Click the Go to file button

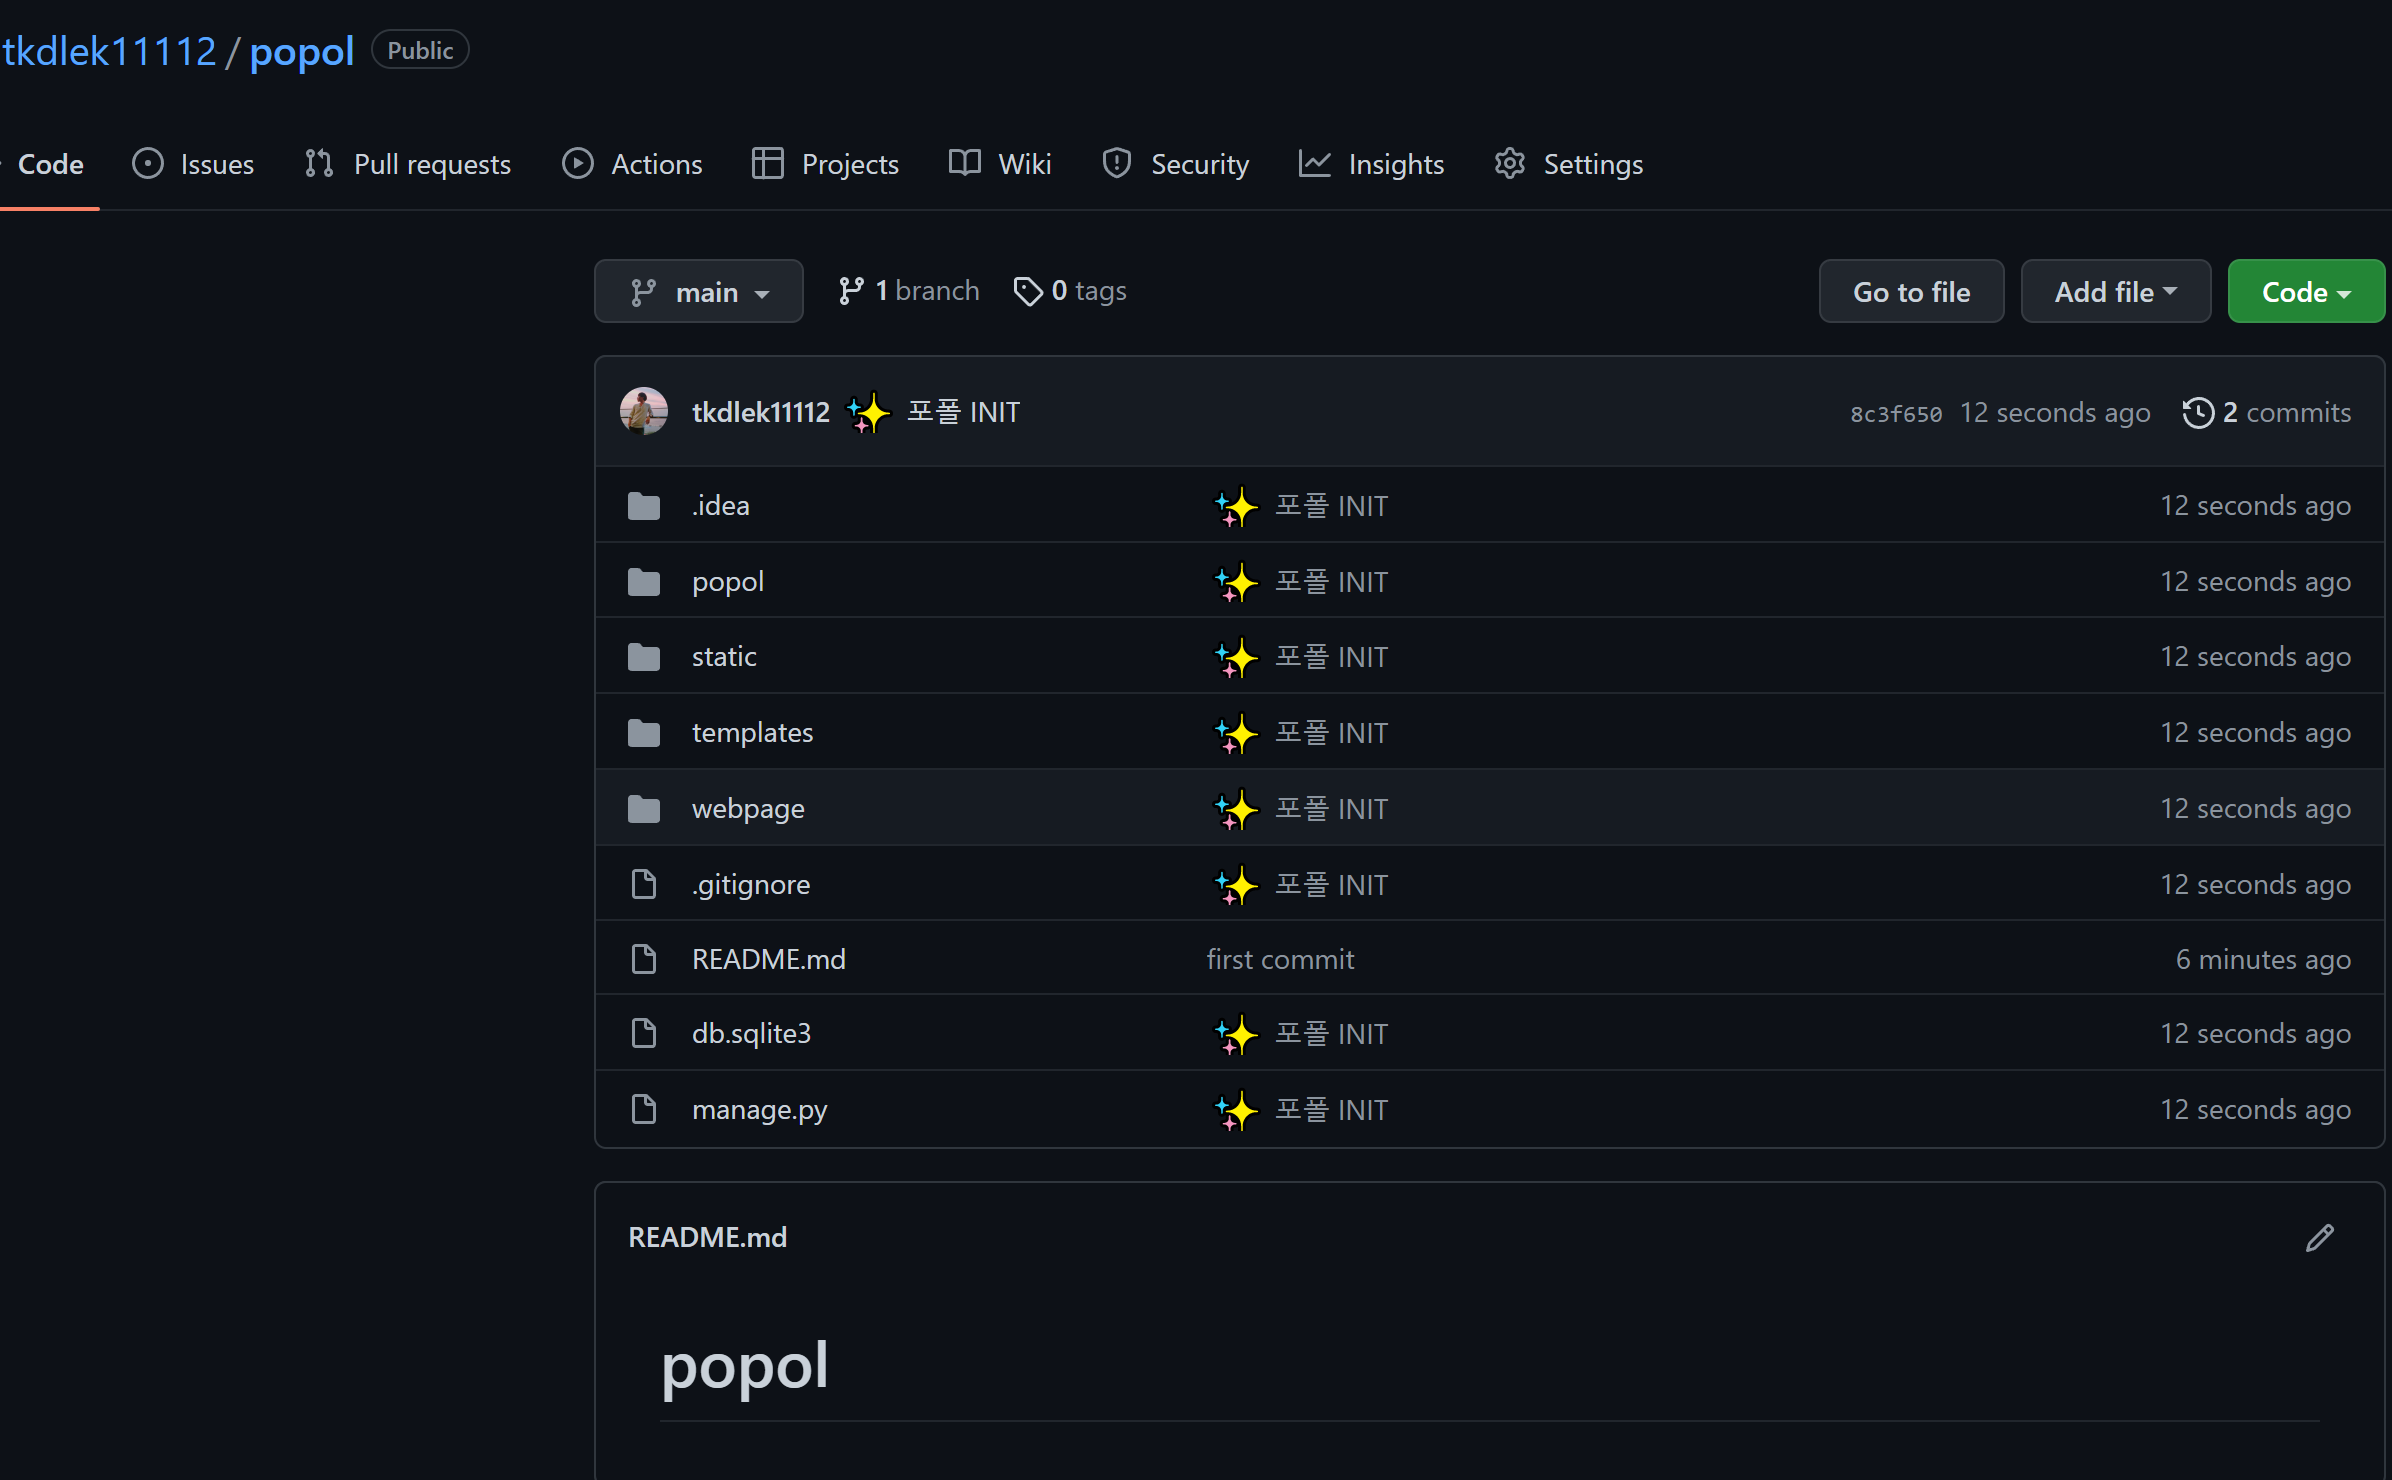click(x=1911, y=292)
